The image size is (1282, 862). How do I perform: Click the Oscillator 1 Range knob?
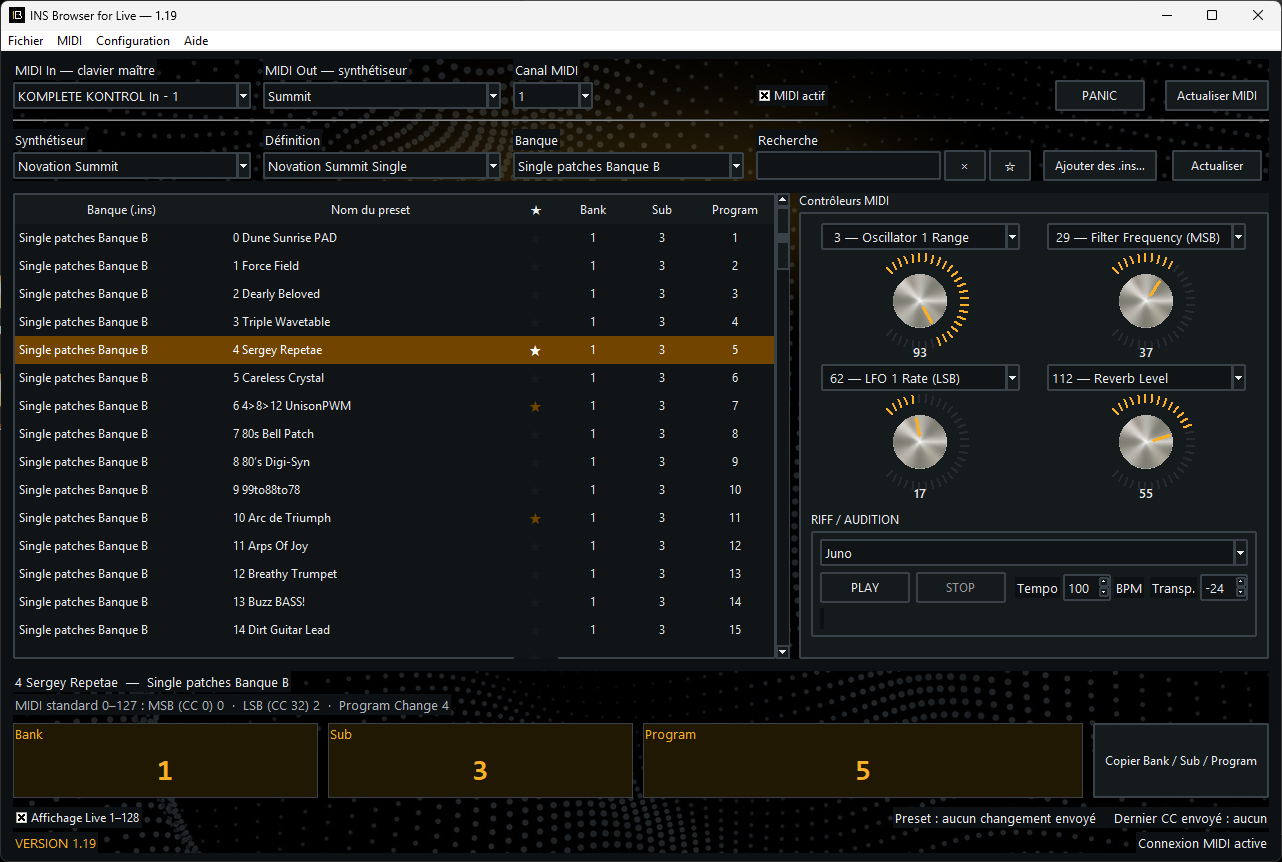tap(920, 299)
